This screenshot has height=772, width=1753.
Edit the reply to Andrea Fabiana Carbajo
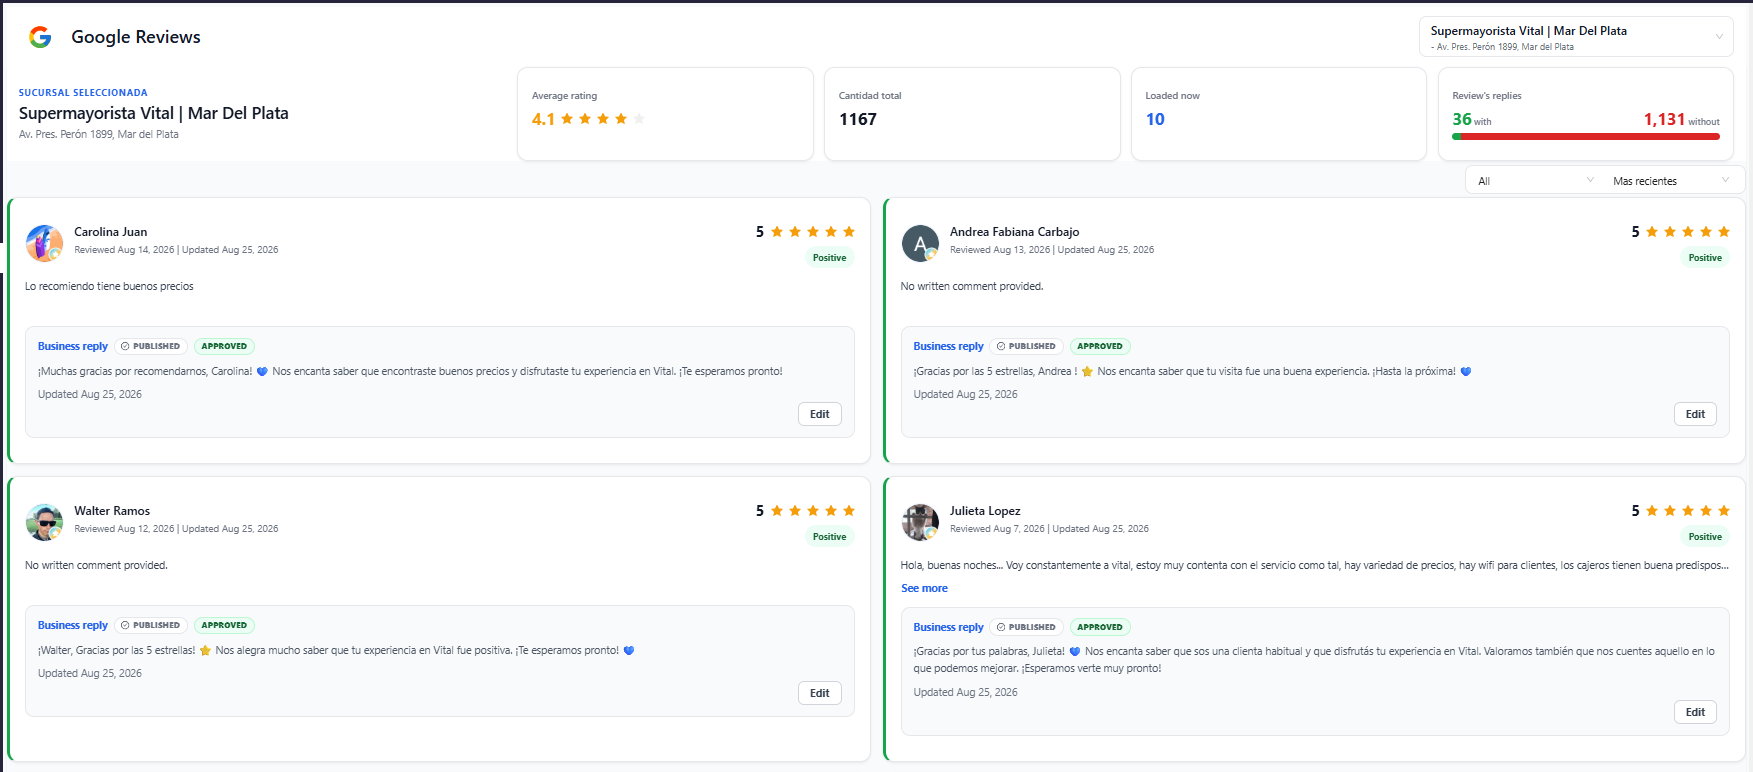(1695, 414)
